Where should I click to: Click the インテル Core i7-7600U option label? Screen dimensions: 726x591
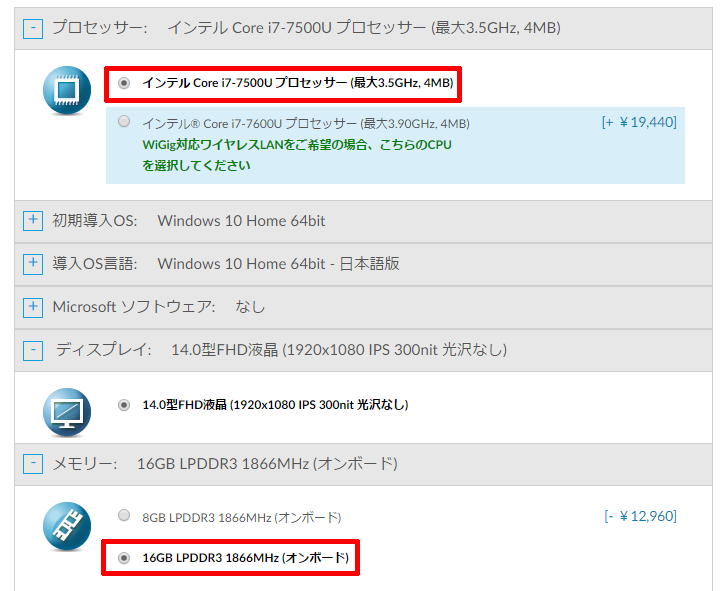(x=306, y=124)
